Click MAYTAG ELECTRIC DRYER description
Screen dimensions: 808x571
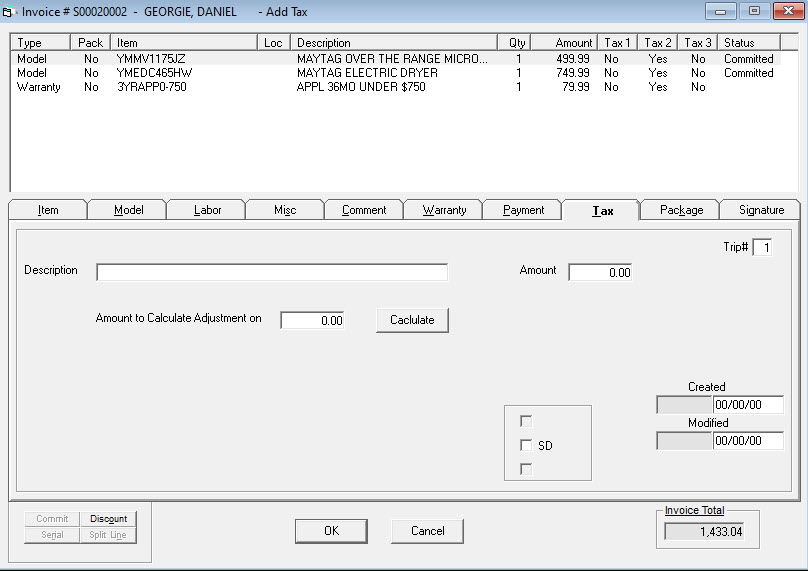(x=367, y=73)
